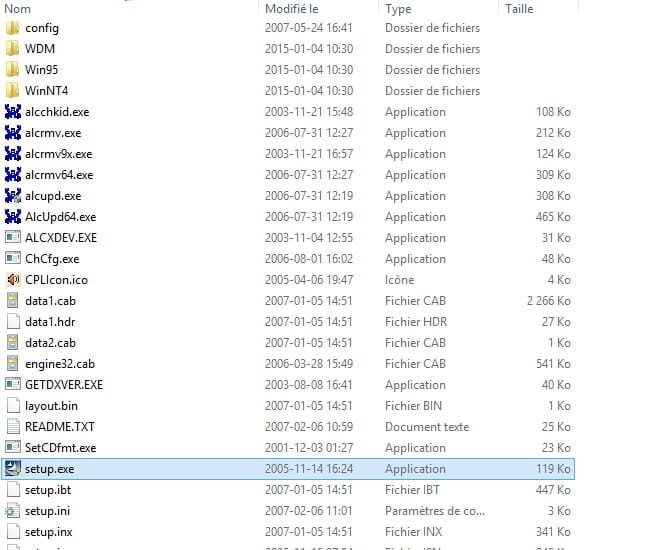Select the setup.ibt file name

[x=48, y=490]
